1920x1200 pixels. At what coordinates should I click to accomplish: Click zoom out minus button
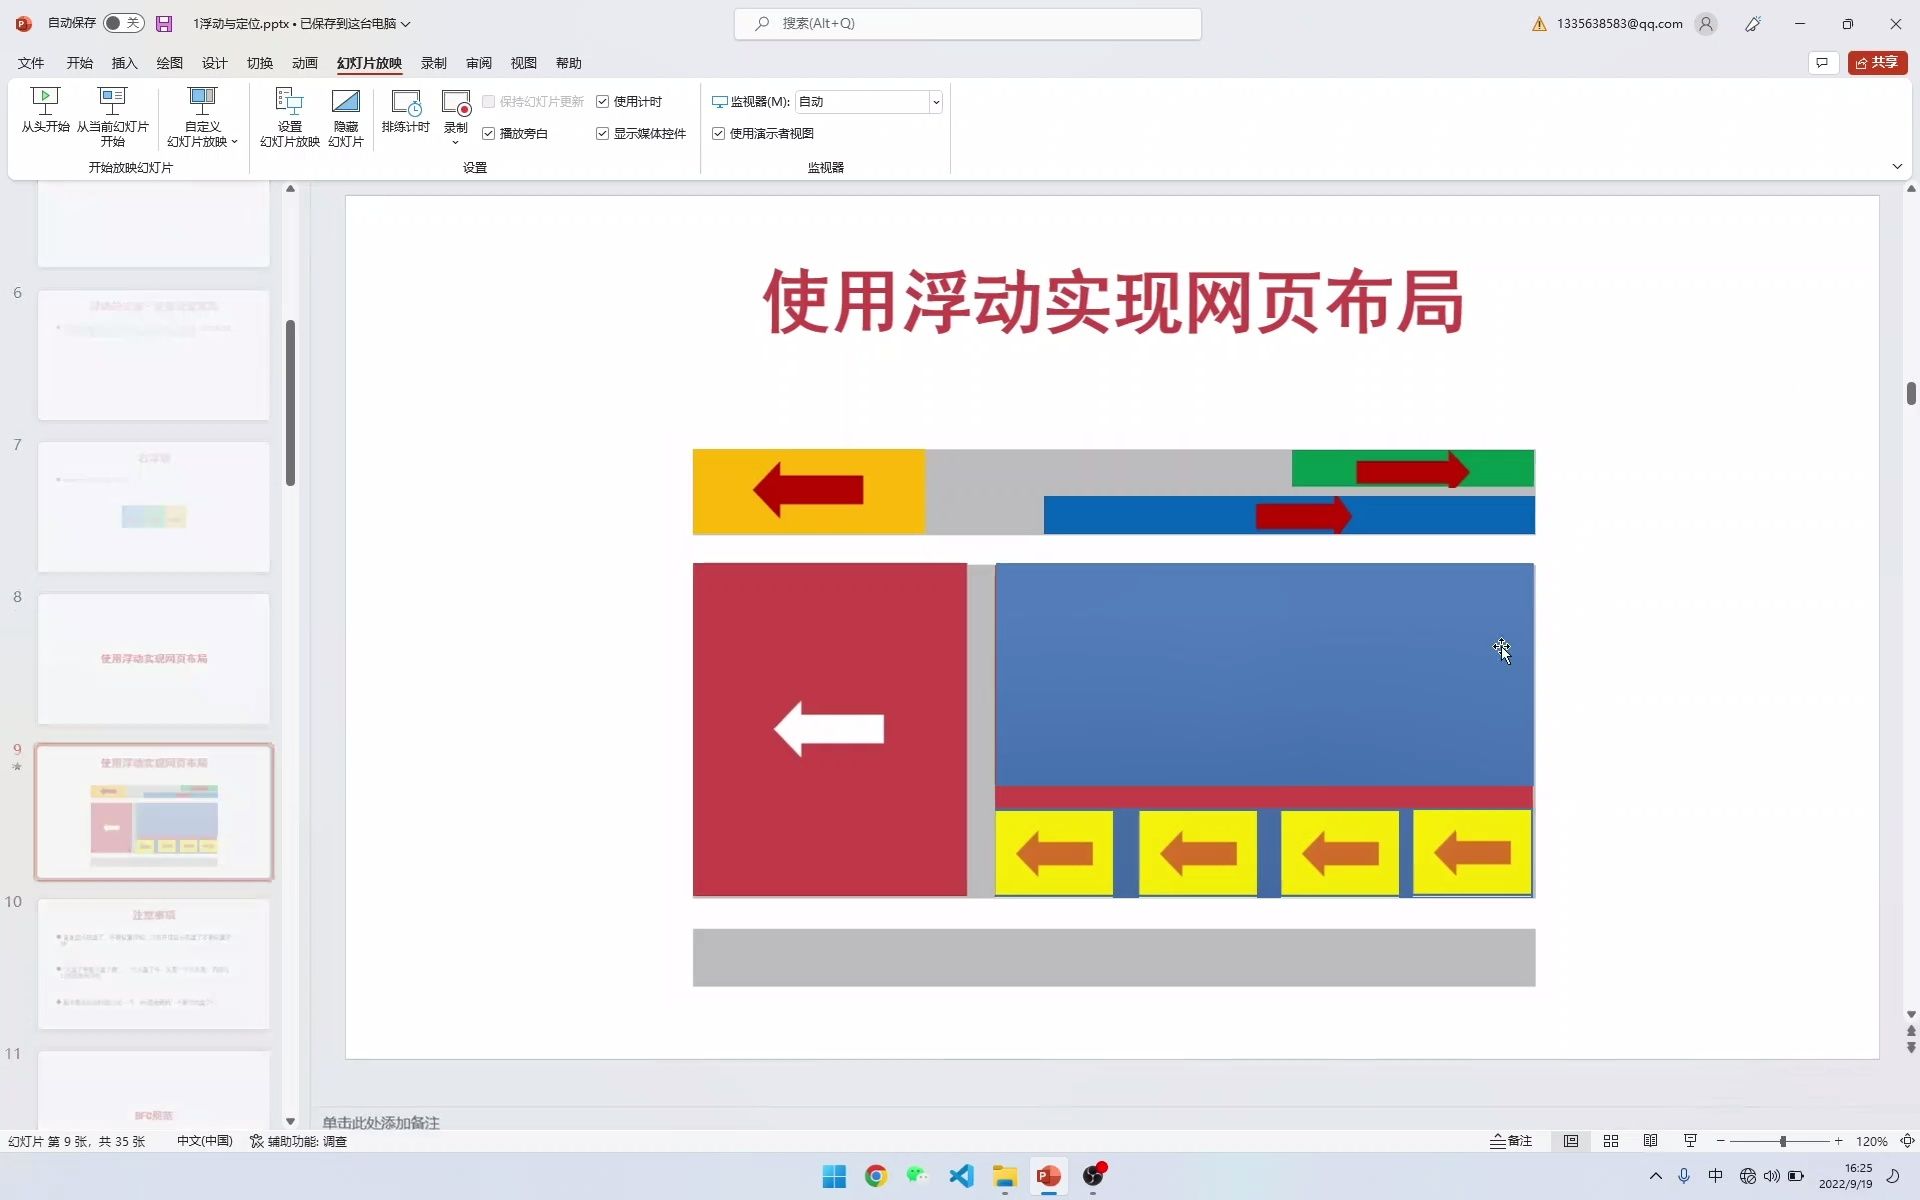(x=1721, y=1141)
